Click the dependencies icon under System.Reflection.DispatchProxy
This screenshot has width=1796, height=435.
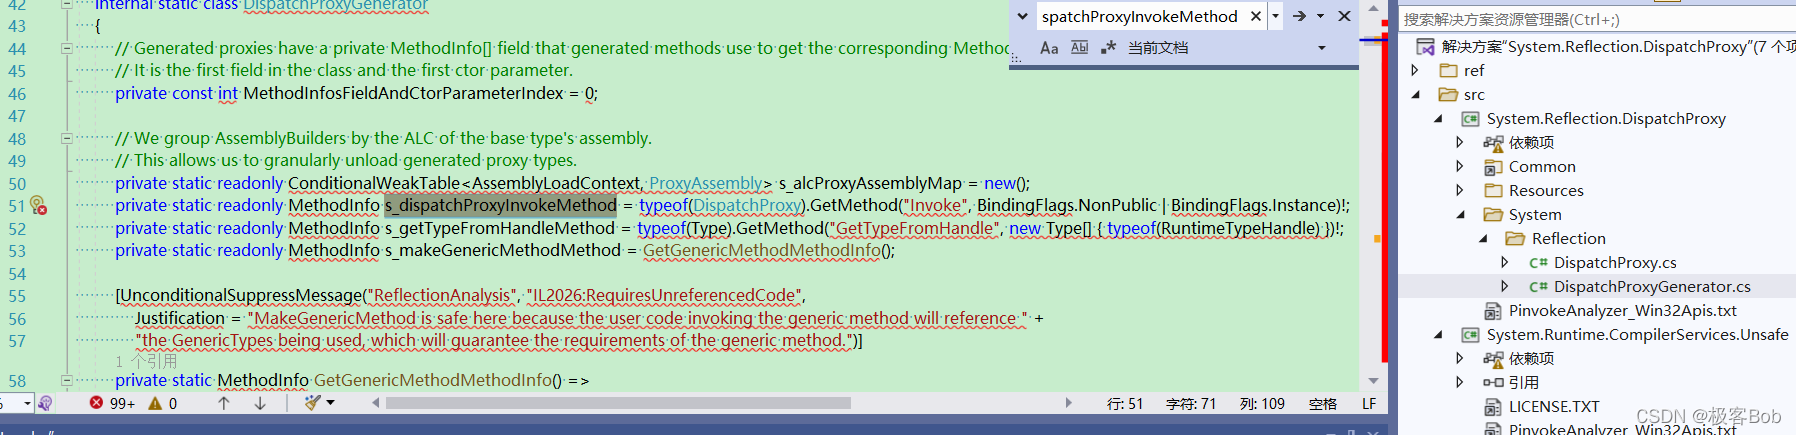click(1493, 142)
